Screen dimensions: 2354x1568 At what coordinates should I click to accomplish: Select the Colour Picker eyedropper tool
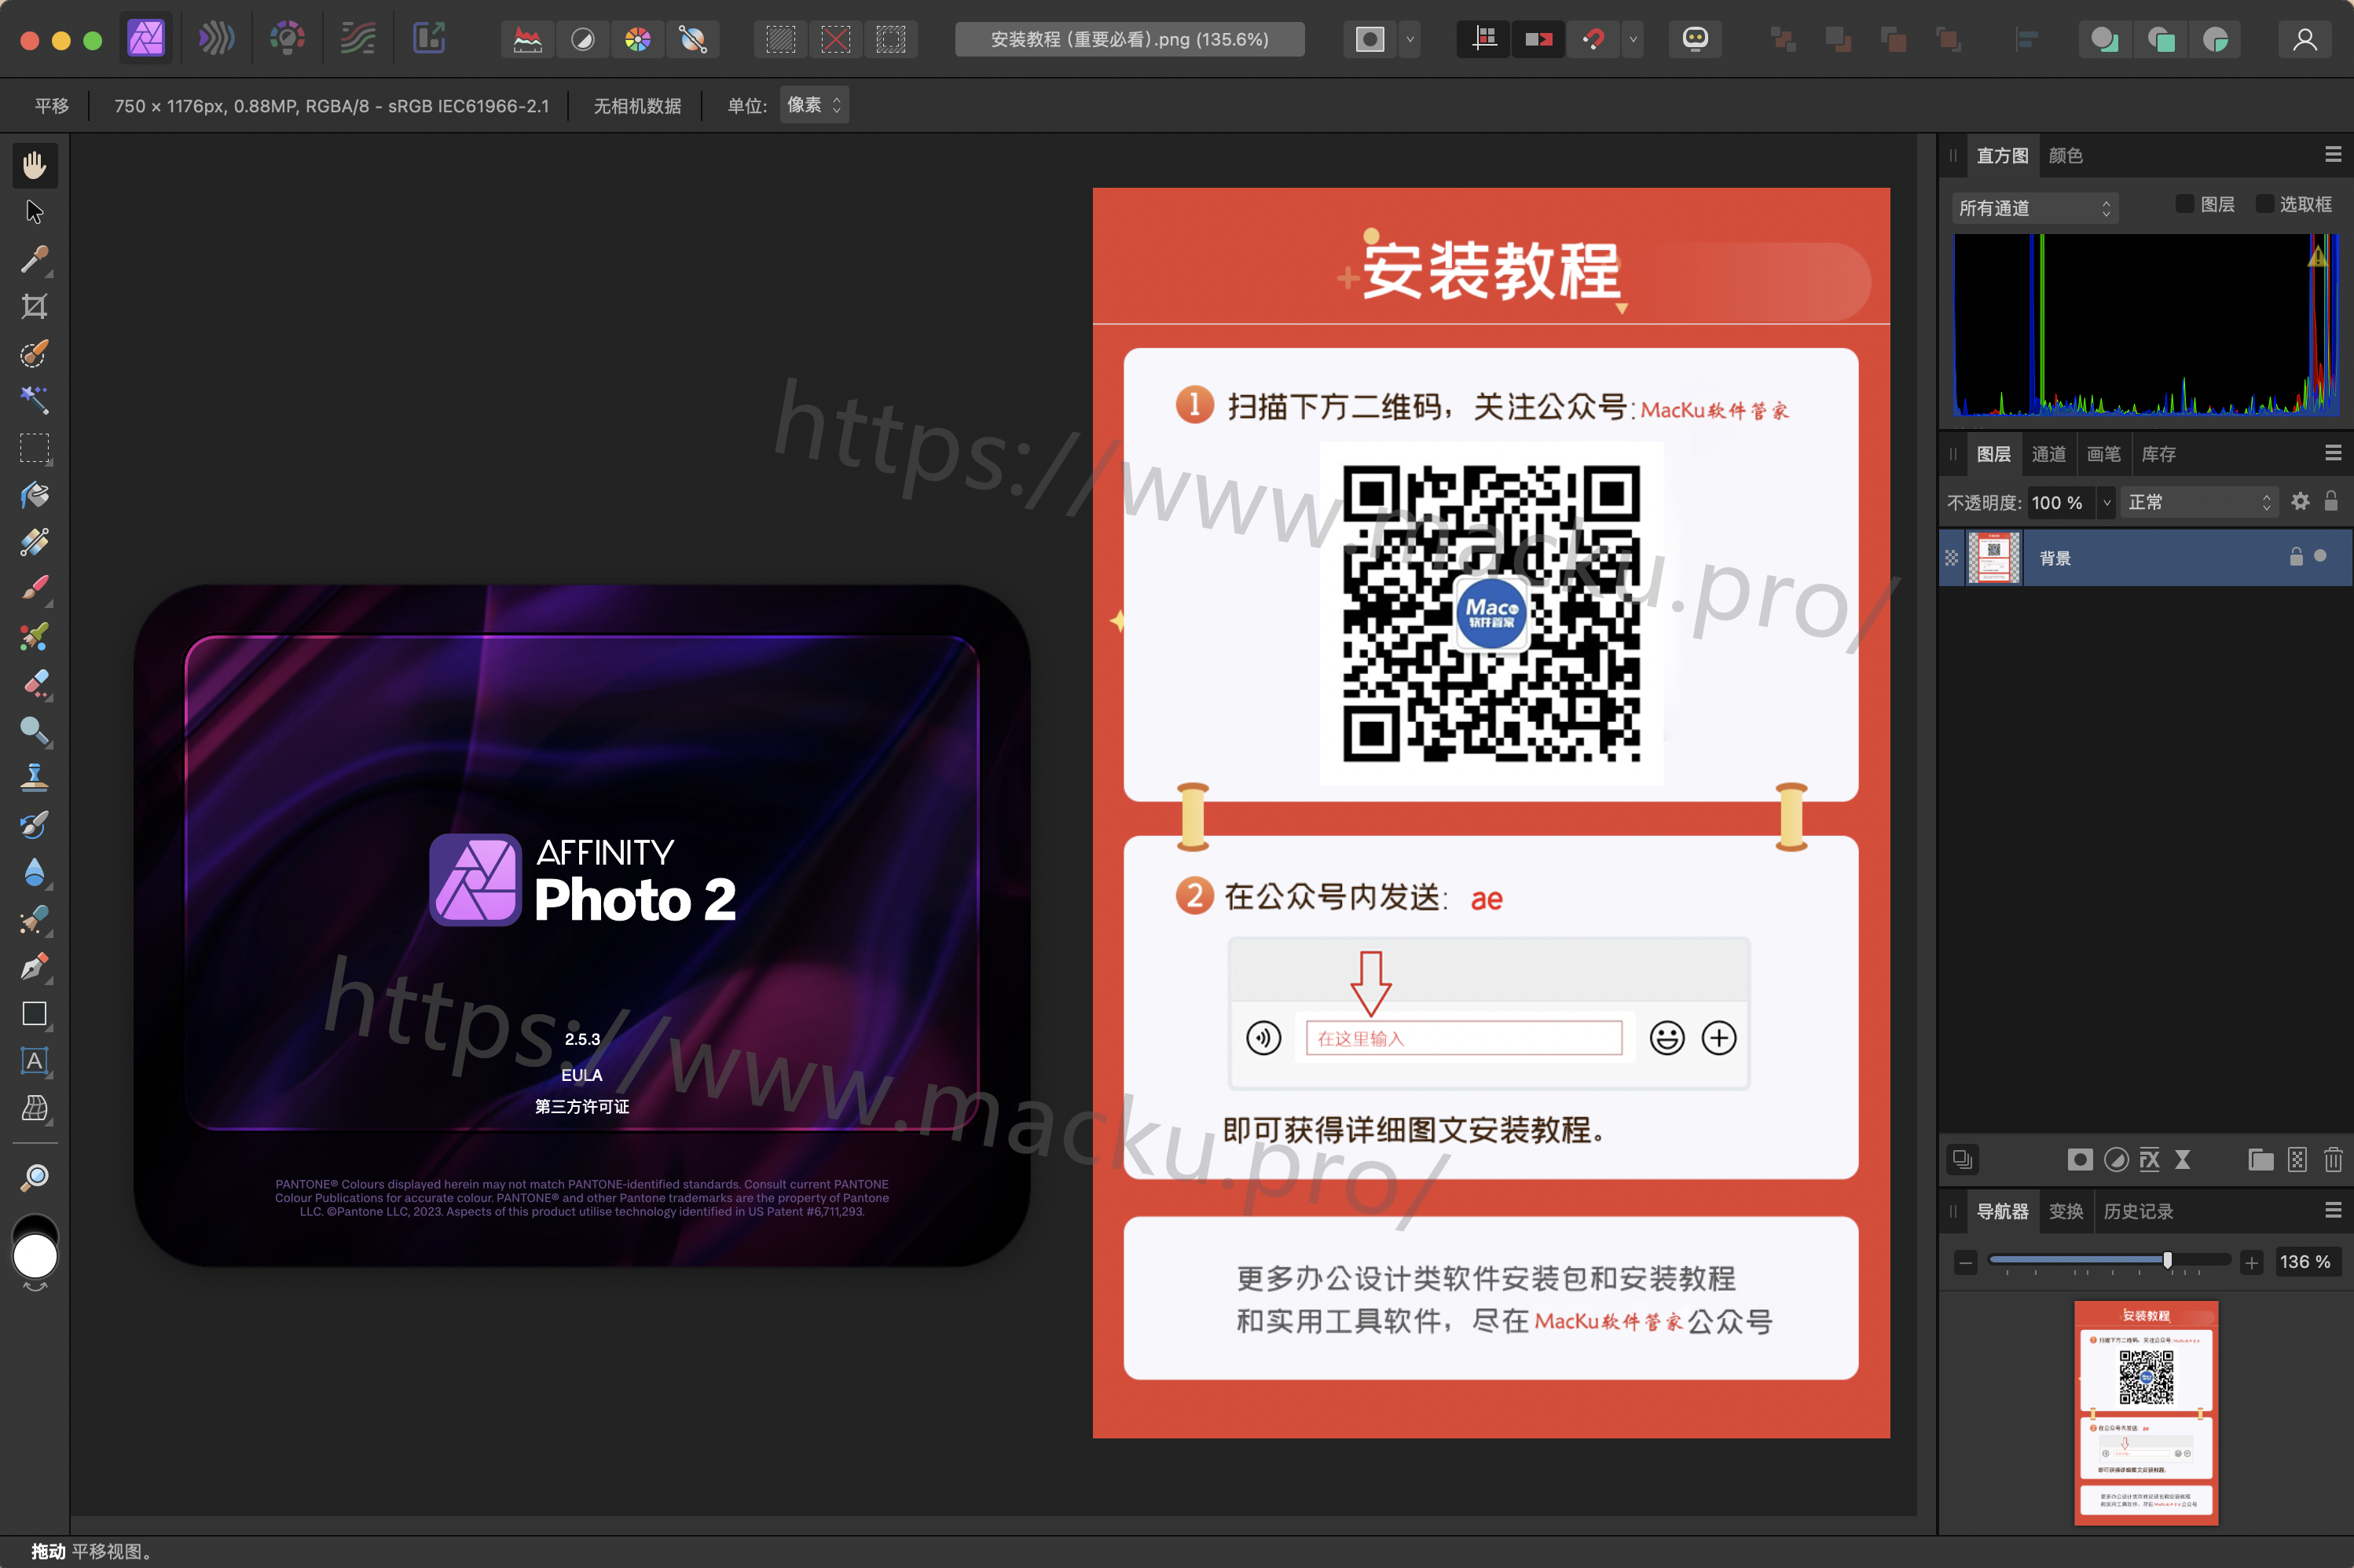pyautogui.click(x=35, y=259)
